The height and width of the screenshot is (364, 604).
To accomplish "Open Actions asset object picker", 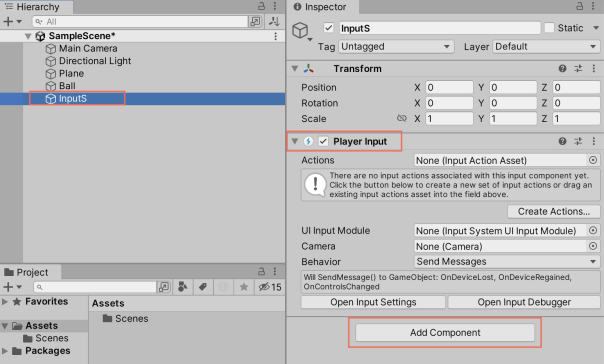I will [x=593, y=160].
